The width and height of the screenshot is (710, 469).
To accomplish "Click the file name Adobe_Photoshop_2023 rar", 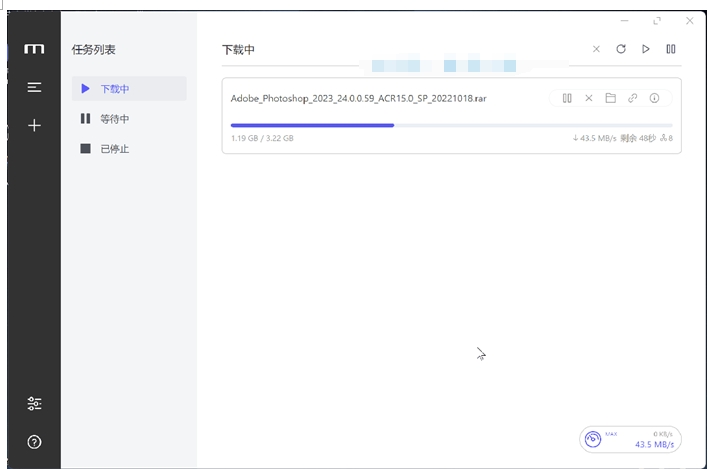I will point(358,98).
